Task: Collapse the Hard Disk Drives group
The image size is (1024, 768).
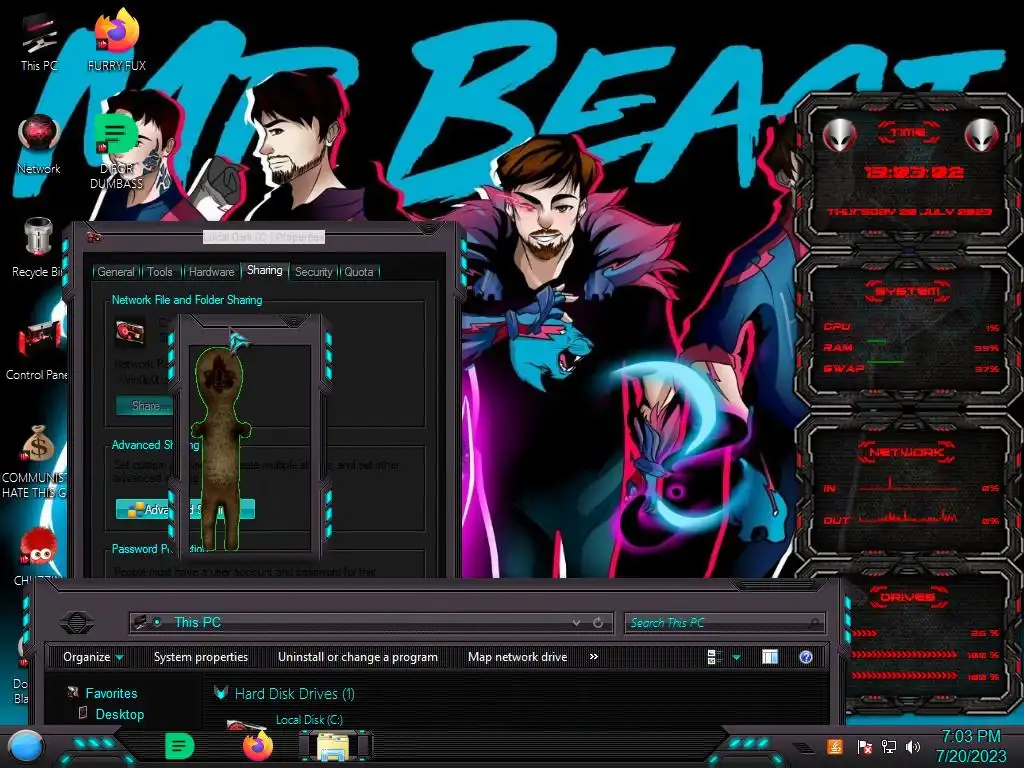Action: [221, 693]
